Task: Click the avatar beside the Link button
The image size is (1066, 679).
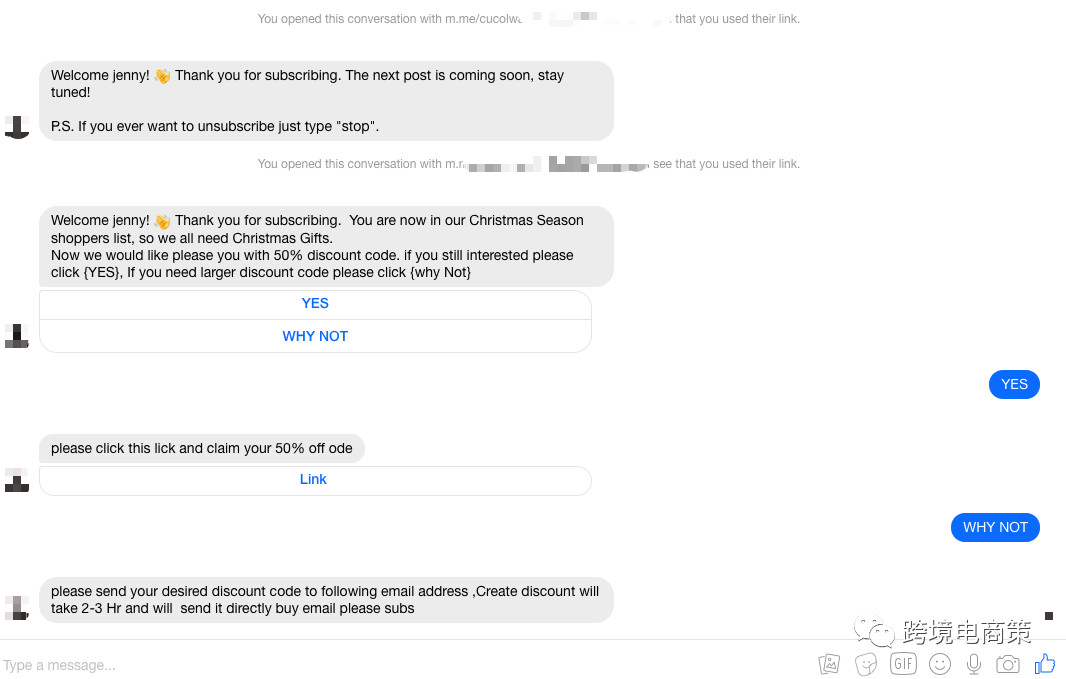Action: 17,480
